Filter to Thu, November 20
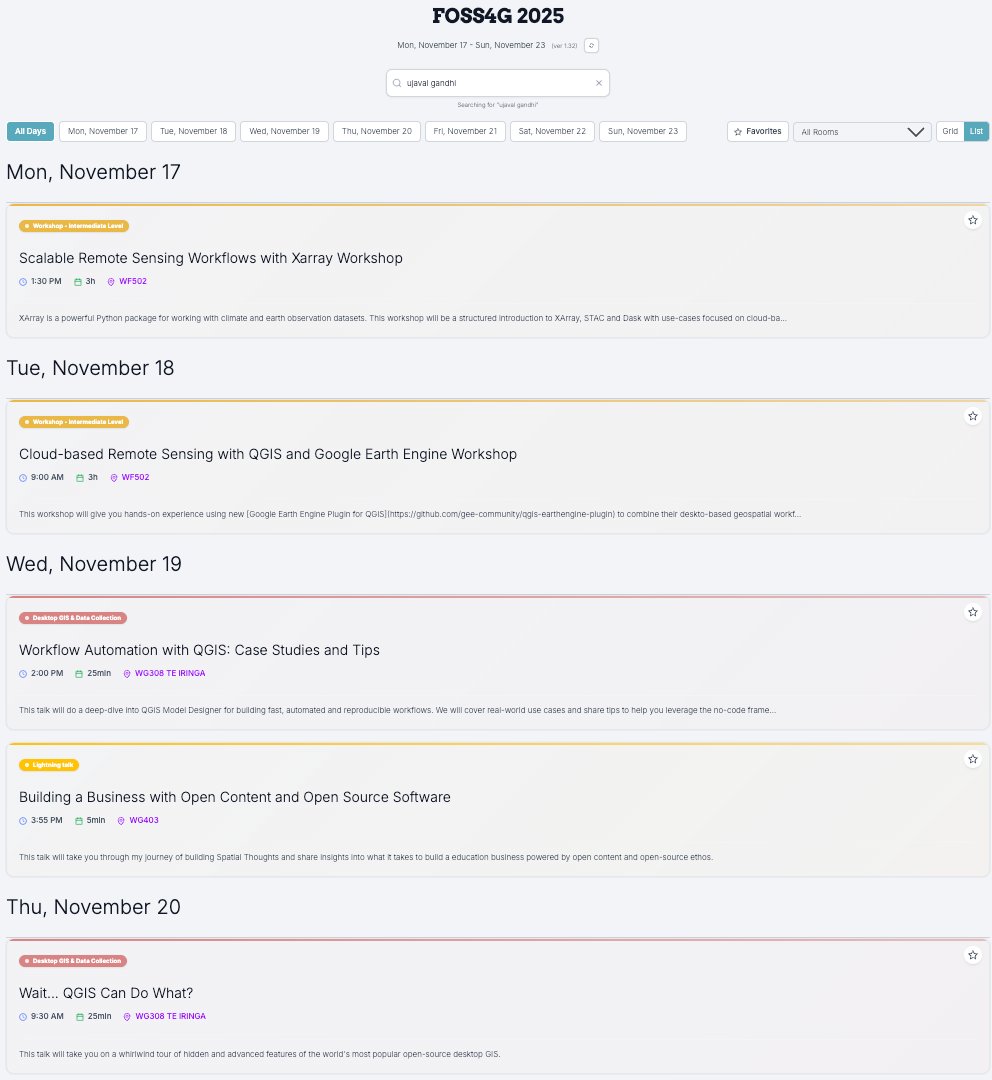Image resolution: width=992 pixels, height=1080 pixels. point(377,132)
